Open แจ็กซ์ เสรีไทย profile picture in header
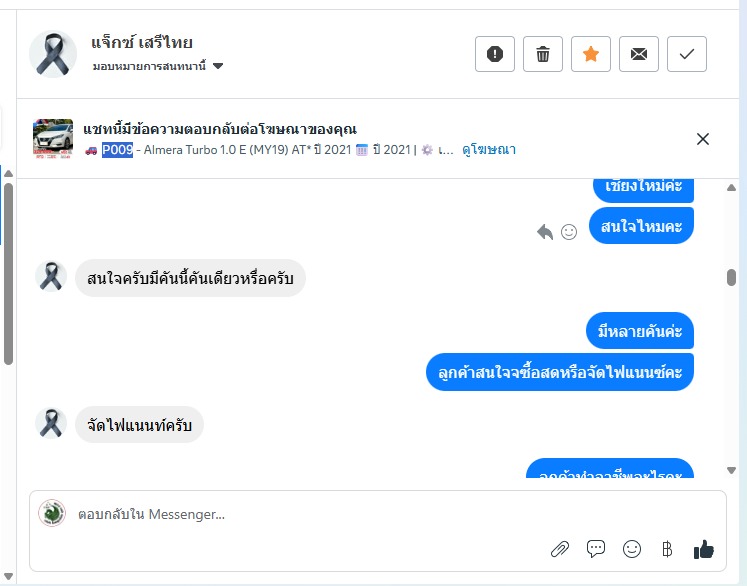This screenshot has width=747, height=586. click(x=52, y=54)
